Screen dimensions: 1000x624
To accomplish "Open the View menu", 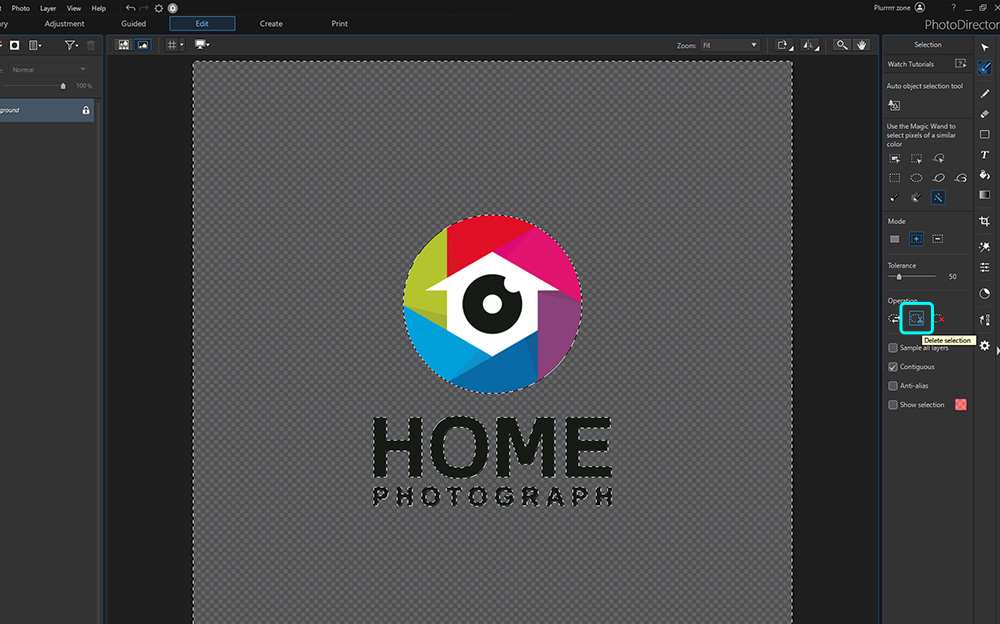I will pyautogui.click(x=74, y=8).
